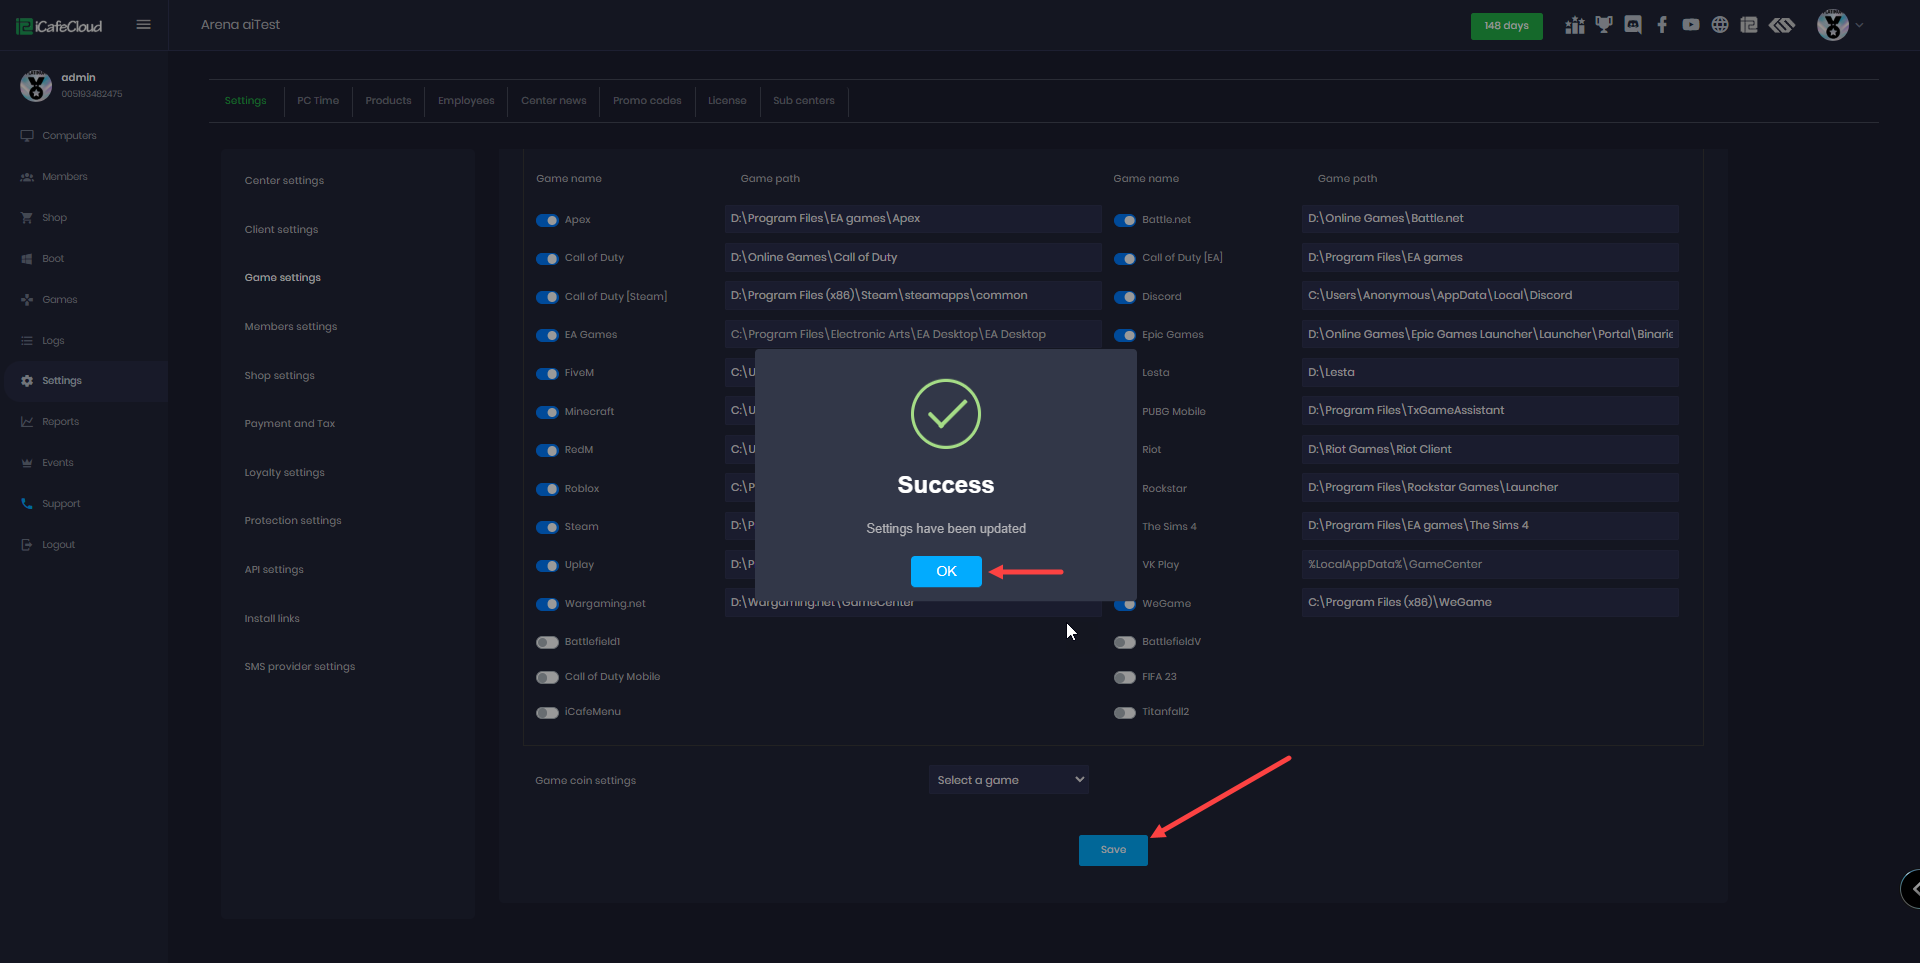Open the Facebook icon in header
Image resolution: width=1920 pixels, height=963 pixels.
pyautogui.click(x=1661, y=25)
